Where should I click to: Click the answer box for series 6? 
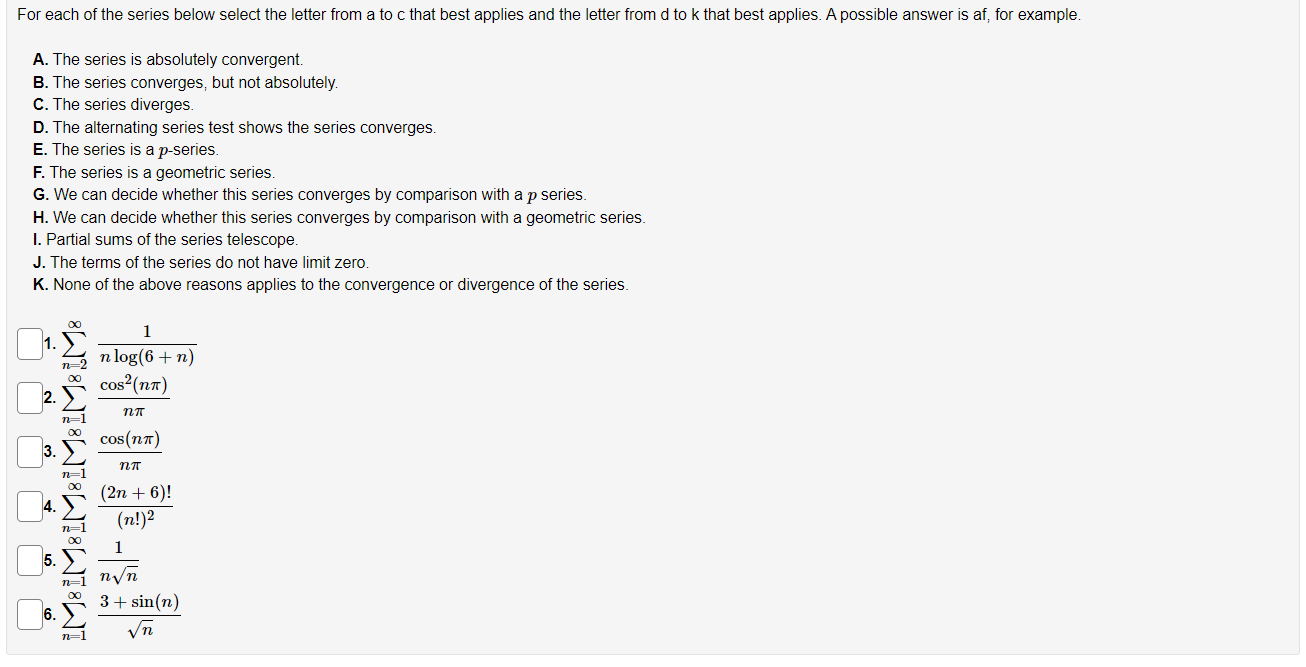pos(28,615)
